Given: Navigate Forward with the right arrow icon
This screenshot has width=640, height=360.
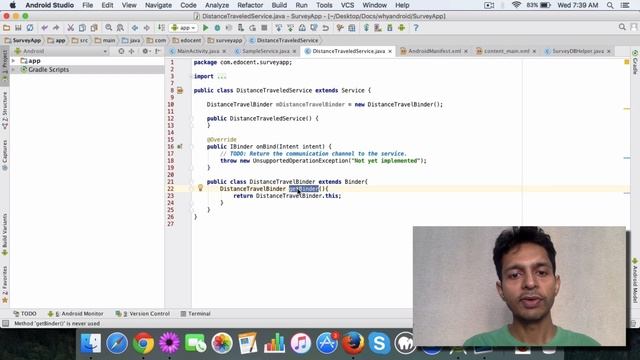Looking at the screenshot, I should (146, 28).
